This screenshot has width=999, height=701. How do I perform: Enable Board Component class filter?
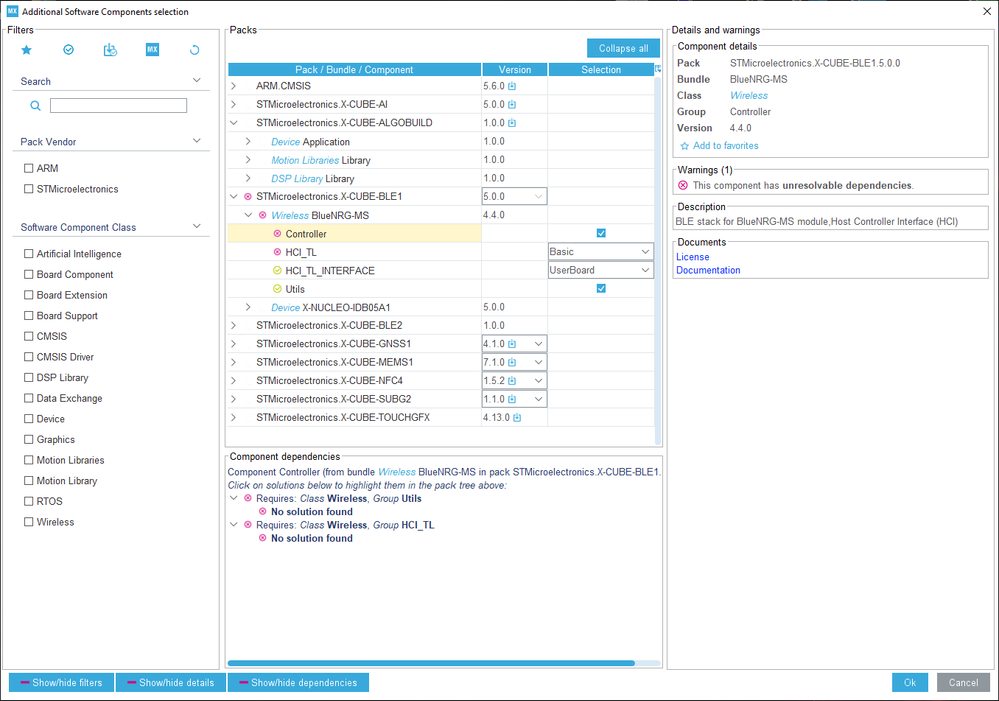[x=28, y=275]
